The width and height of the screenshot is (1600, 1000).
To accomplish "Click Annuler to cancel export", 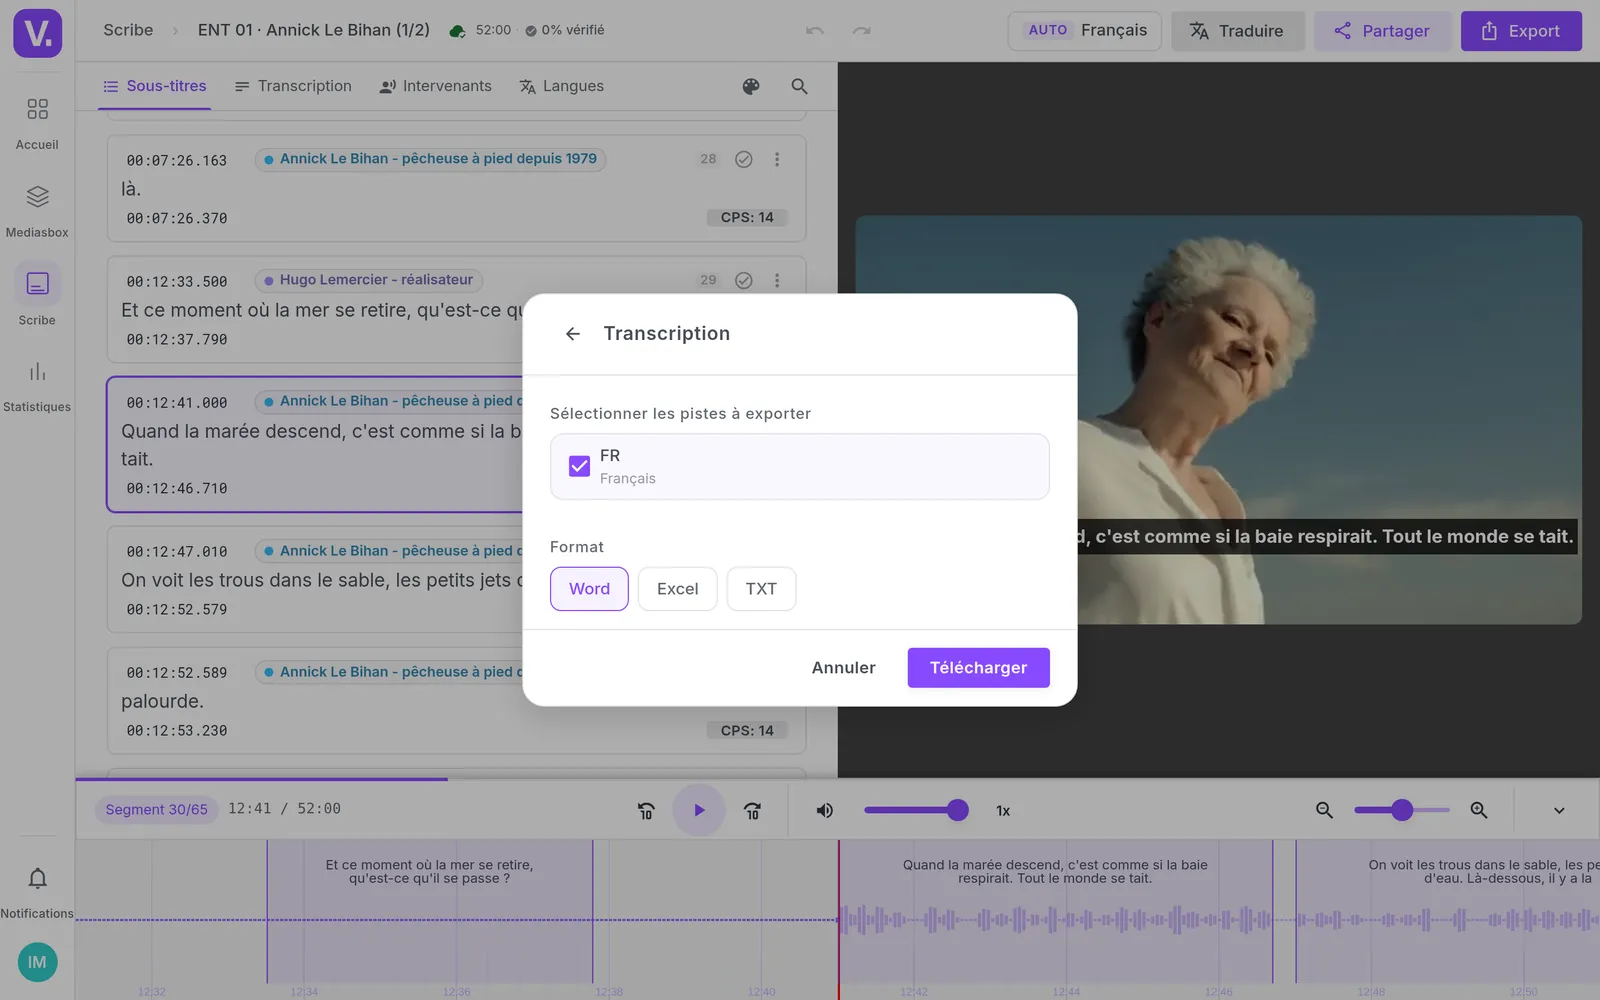I will (844, 668).
